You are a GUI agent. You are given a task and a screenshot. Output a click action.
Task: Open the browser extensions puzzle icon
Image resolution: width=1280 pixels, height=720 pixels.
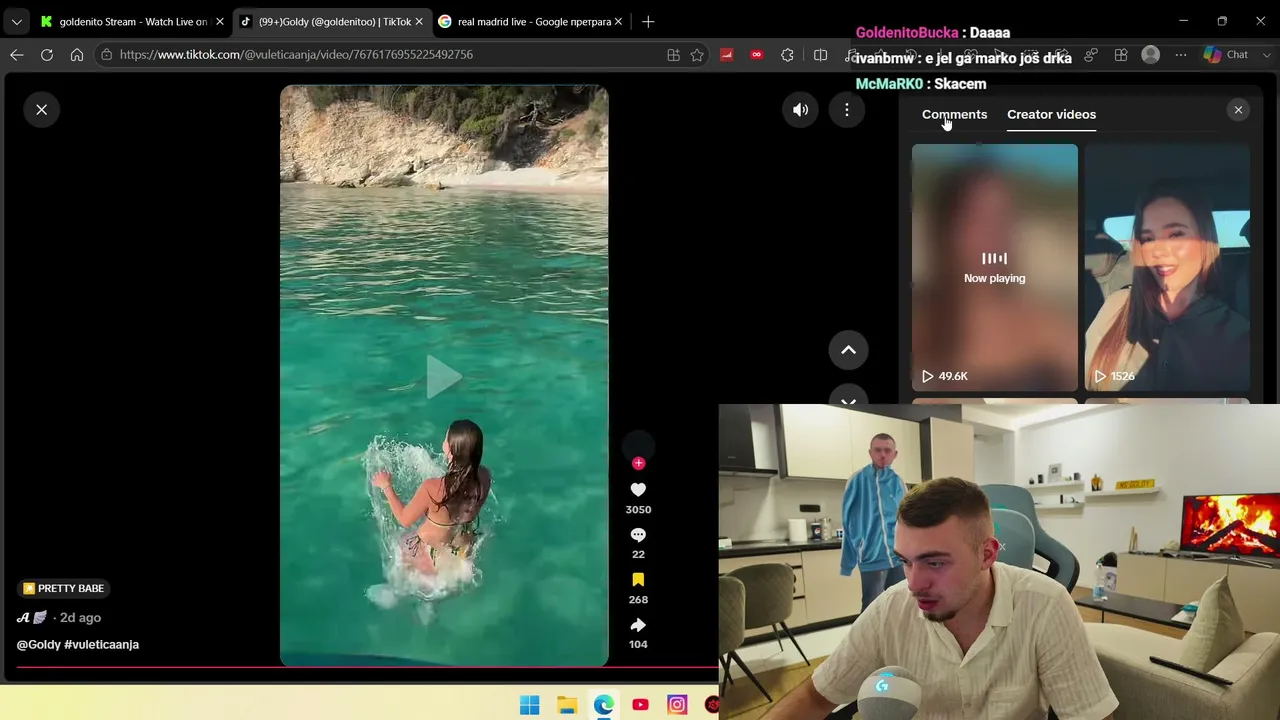788,55
